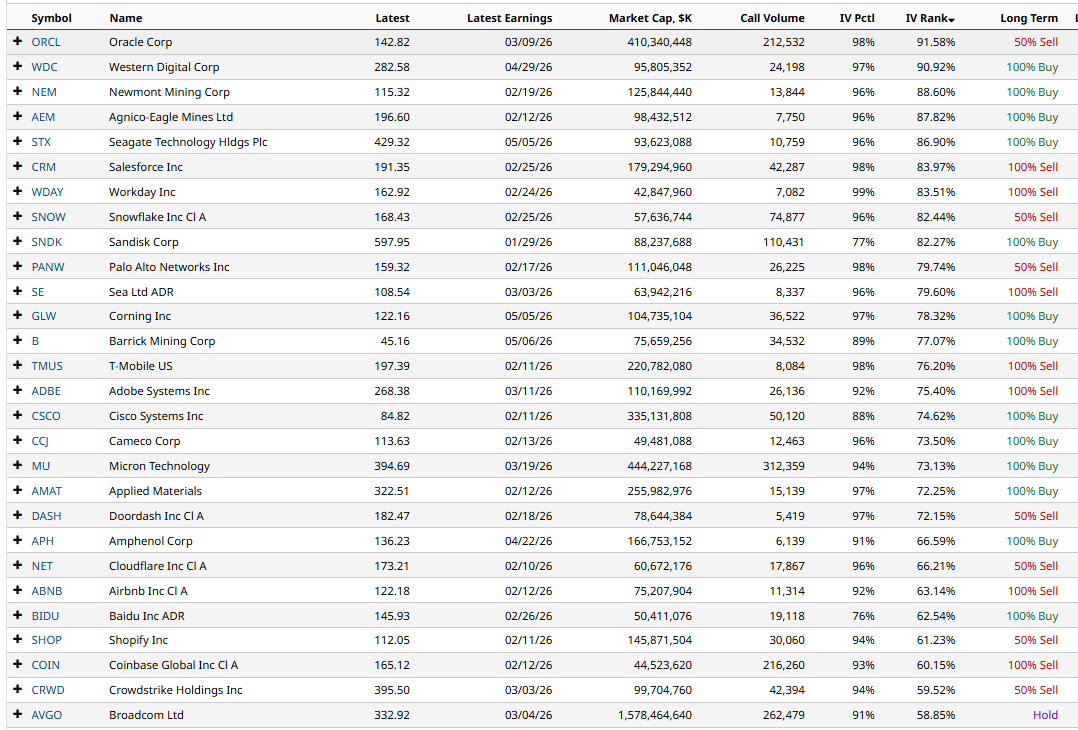Open the STX symbol link
This screenshot has height=730, width=1078.
[41, 142]
